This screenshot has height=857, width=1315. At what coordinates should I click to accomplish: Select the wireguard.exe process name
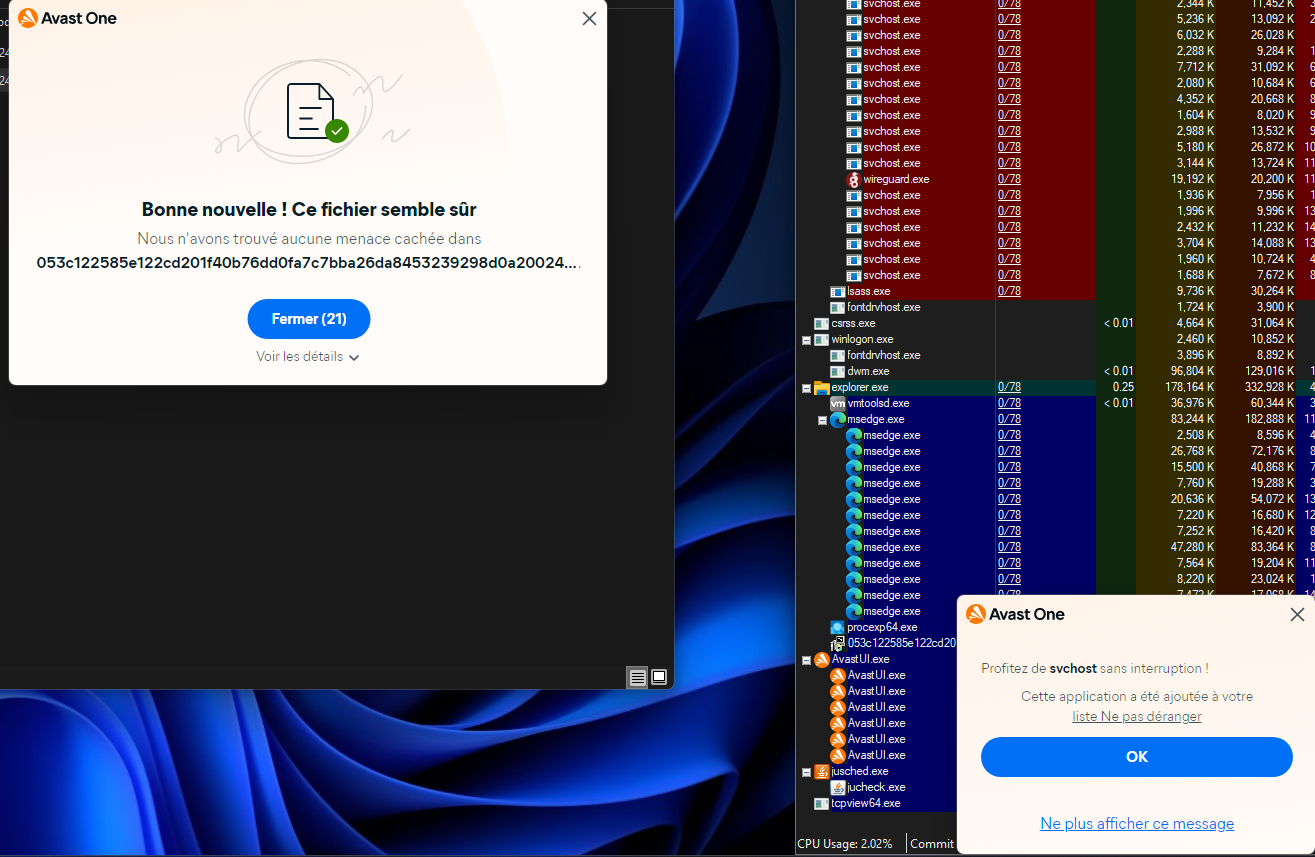click(896, 179)
